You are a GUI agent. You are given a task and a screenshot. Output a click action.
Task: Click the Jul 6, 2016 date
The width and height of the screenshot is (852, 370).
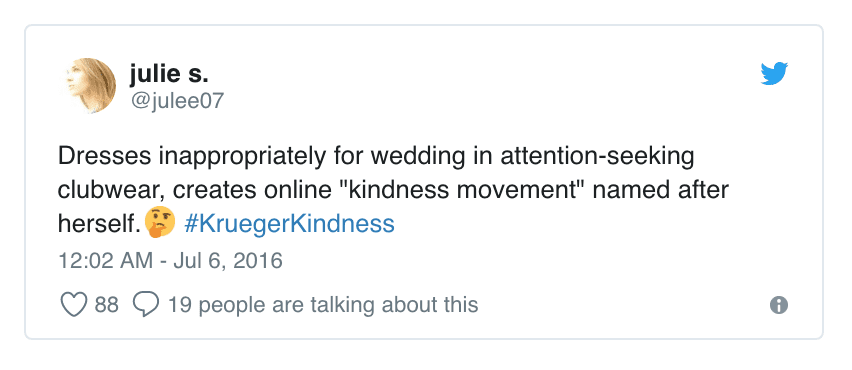coord(228,261)
